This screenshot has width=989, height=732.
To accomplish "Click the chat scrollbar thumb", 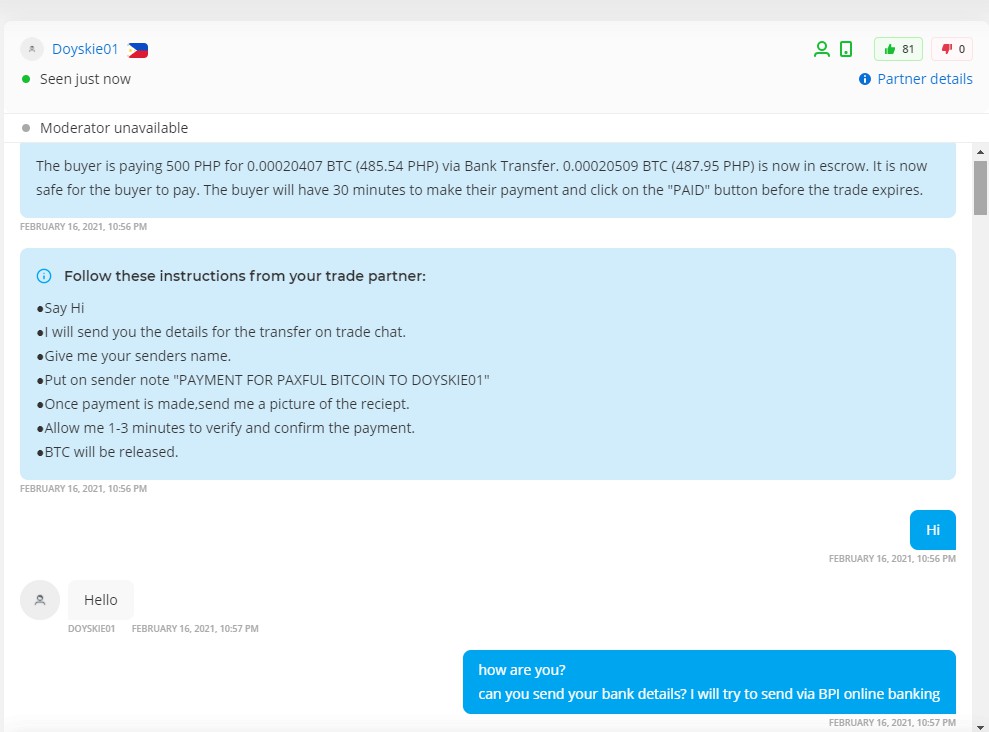I will [x=981, y=187].
